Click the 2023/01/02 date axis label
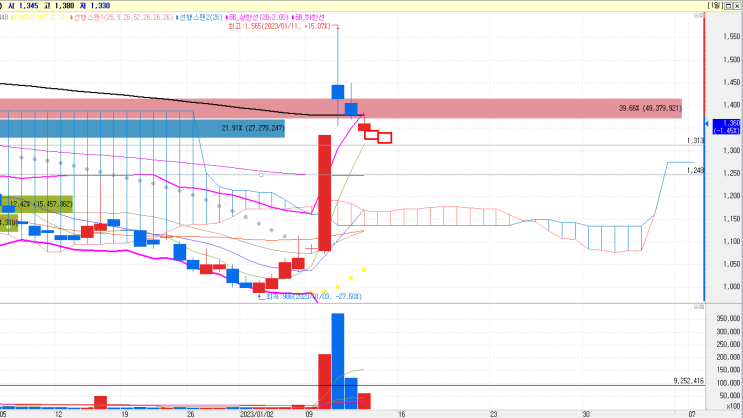The width and height of the screenshot is (743, 418). coord(257,414)
